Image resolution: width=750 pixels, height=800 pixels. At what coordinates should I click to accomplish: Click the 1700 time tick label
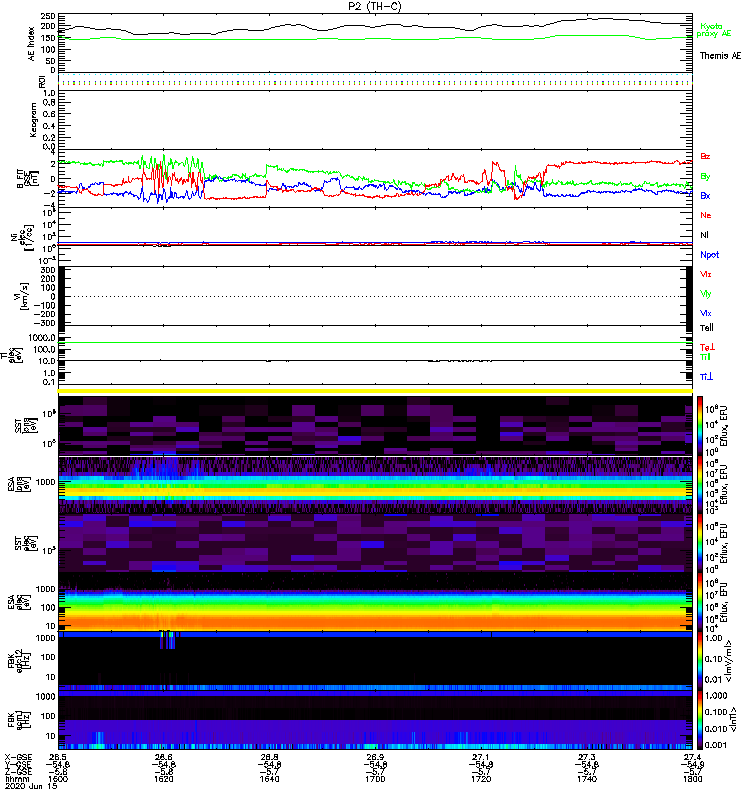[x=375, y=779]
